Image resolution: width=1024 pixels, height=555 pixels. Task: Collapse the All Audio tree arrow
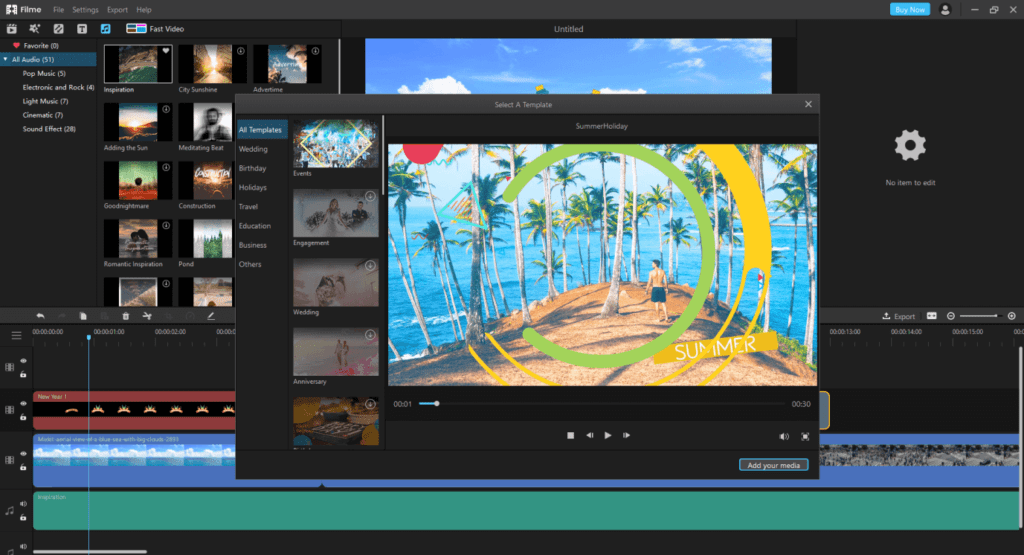pos(5,59)
